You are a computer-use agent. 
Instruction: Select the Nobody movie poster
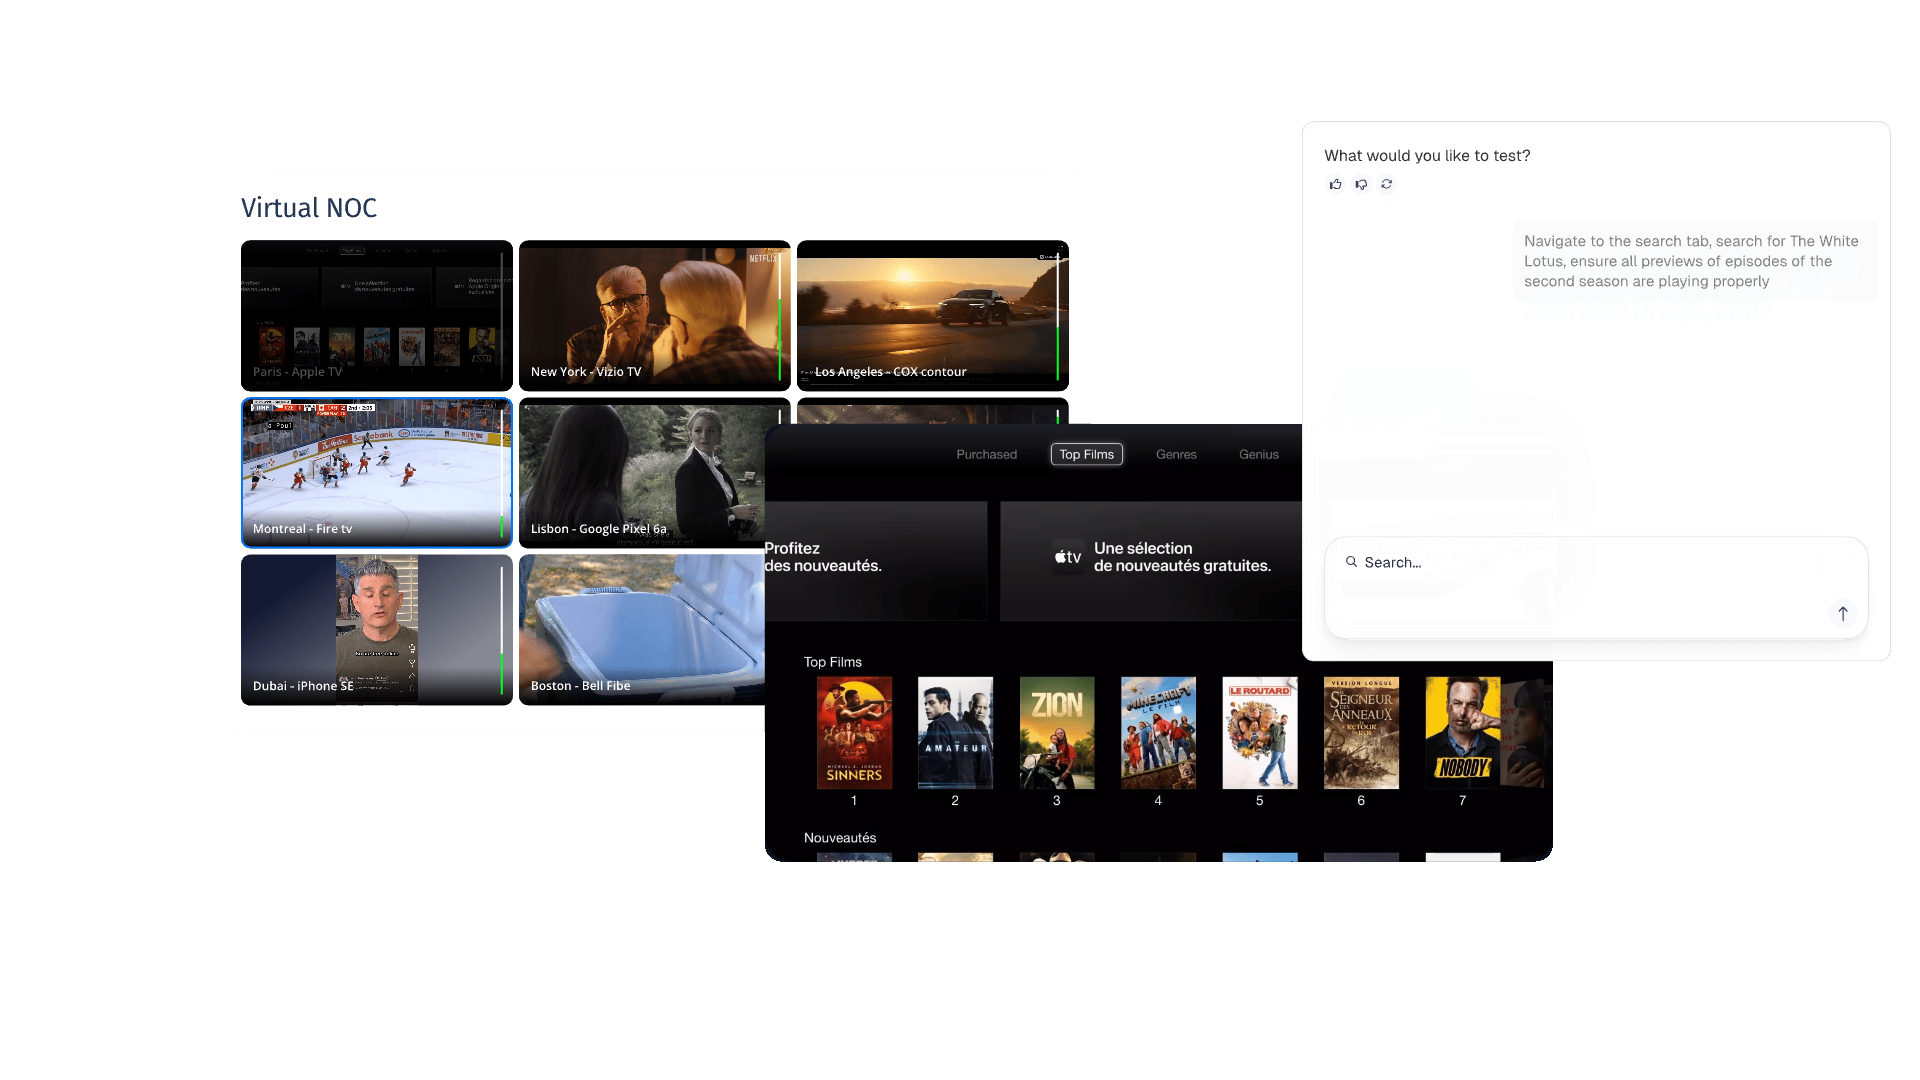click(x=1462, y=733)
